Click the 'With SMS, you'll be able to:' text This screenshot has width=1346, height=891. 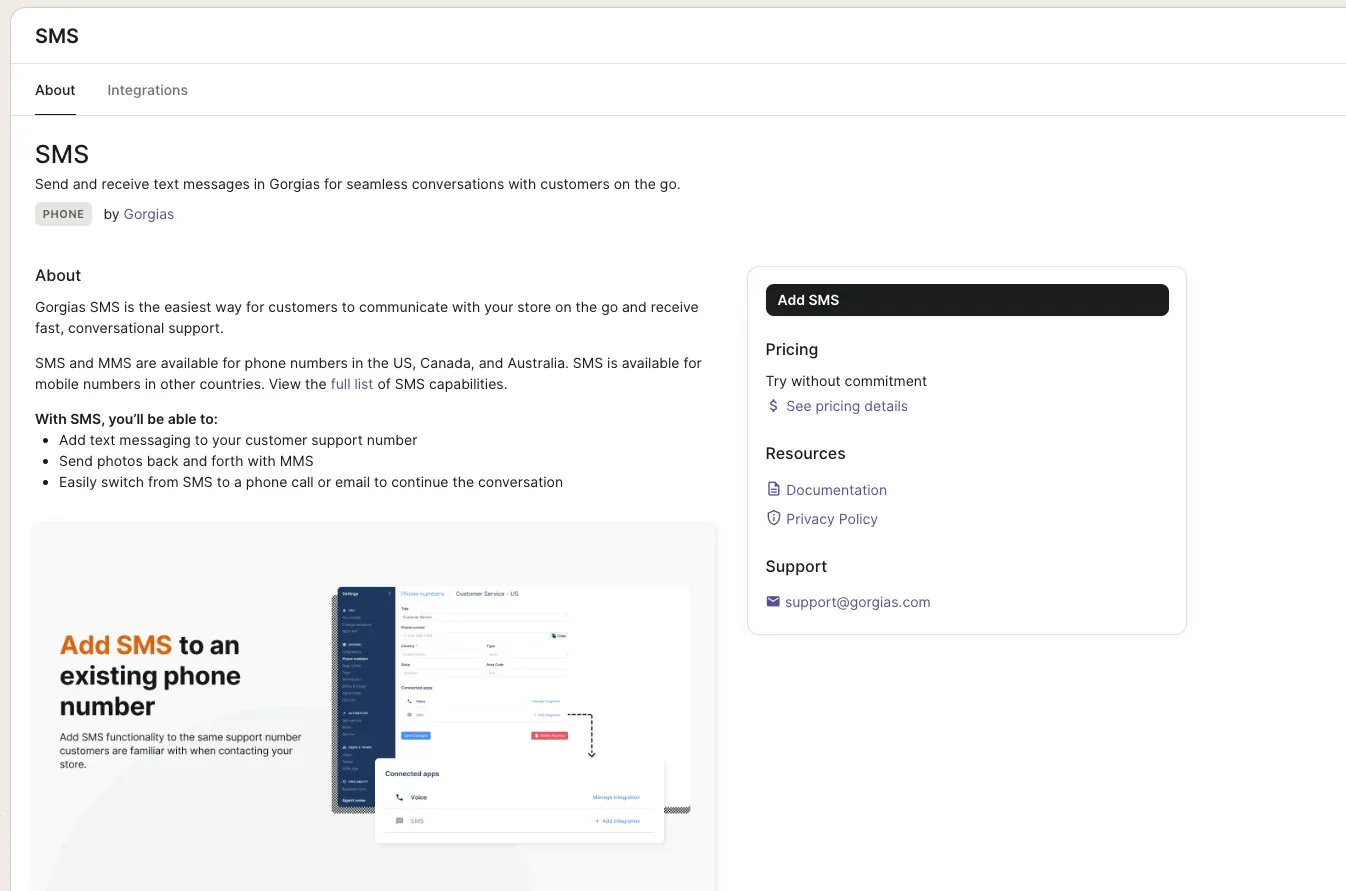coord(126,419)
